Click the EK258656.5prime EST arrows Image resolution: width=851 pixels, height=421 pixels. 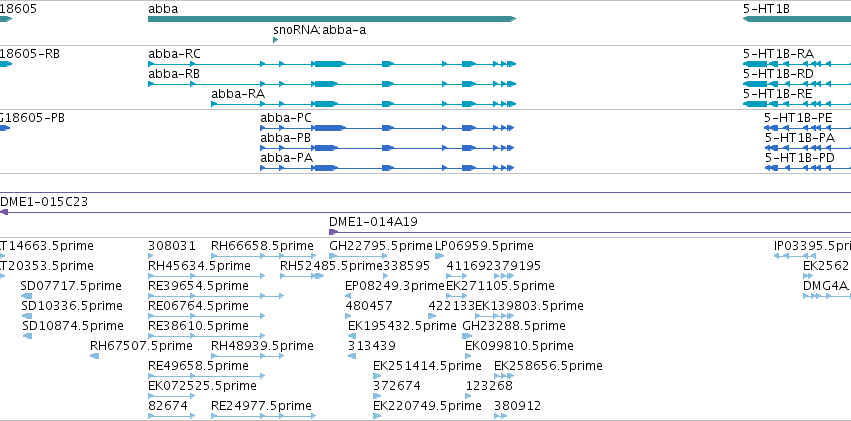[x=504, y=375]
